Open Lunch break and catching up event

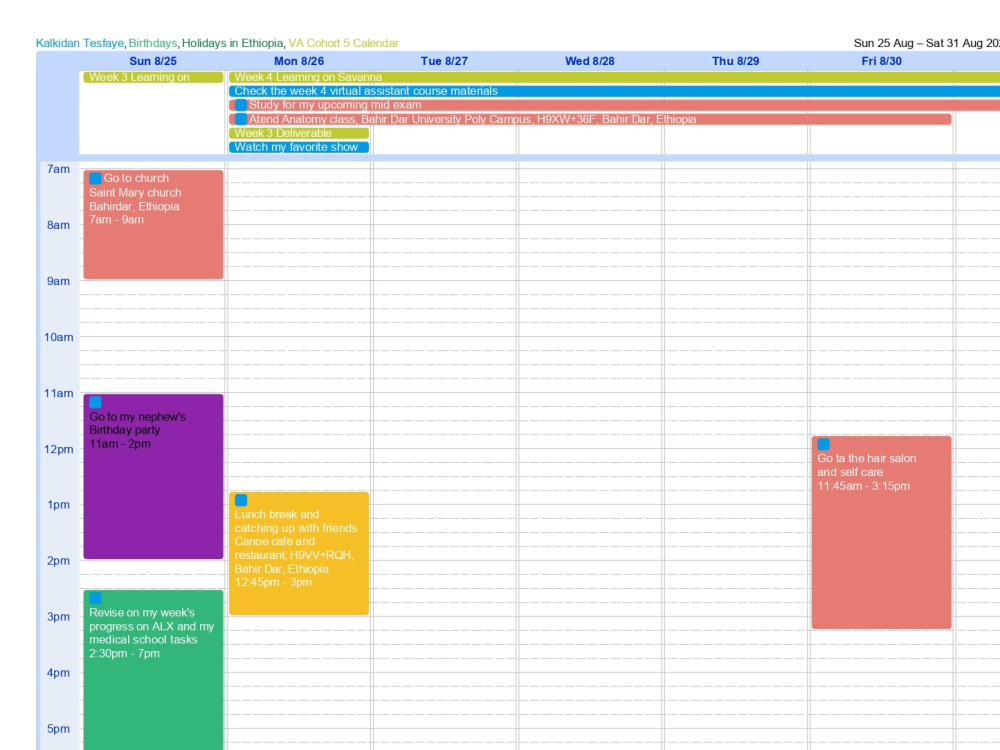299,554
